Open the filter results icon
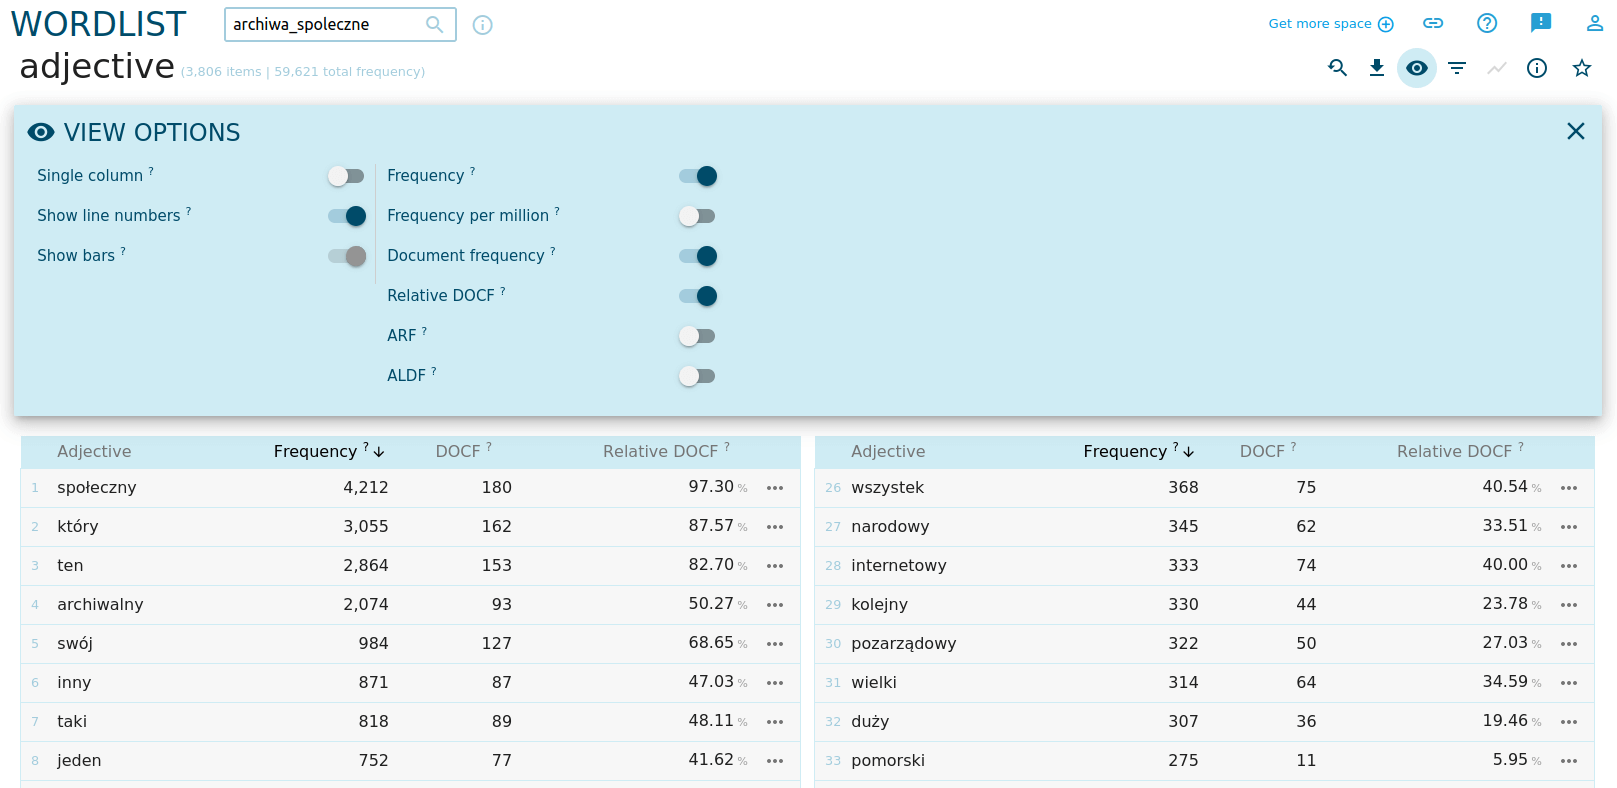This screenshot has width=1617, height=788. [1457, 68]
